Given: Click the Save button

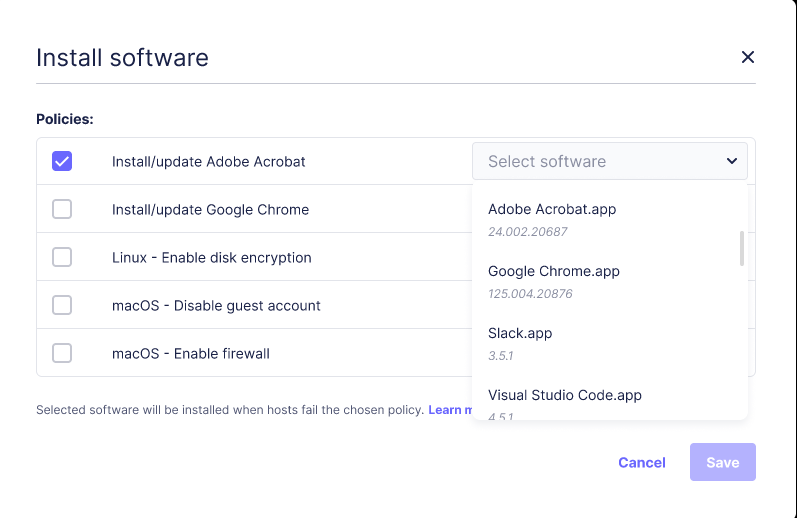Looking at the screenshot, I should click(722, 462).
